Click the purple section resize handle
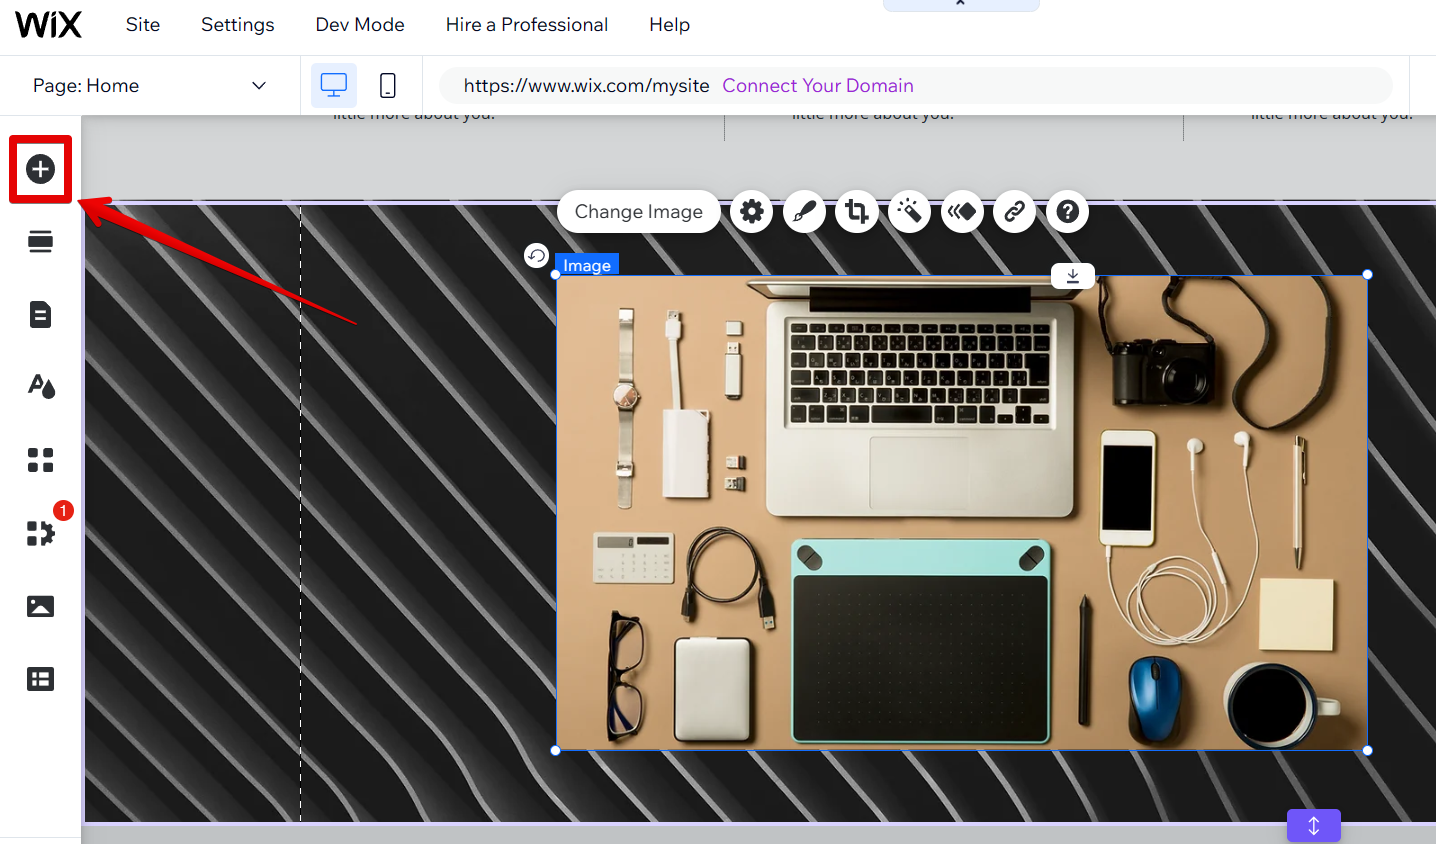The width and height of the screenshot is (1436, 844). tap(1313, 826)
